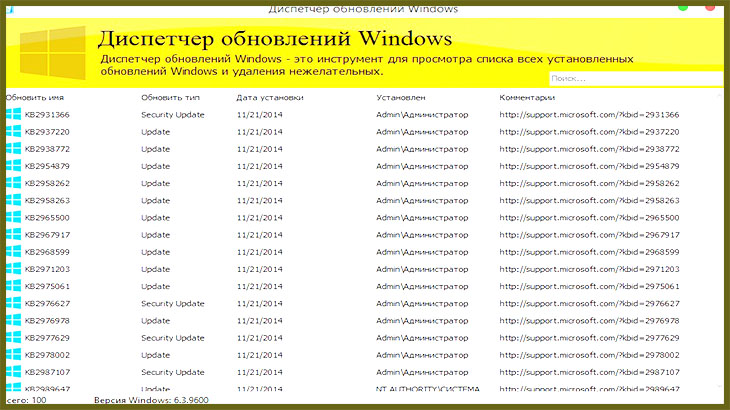Open the support link for kbid=2971203
Screen dimensions: 730x410
pyautogui.click(x=589, y=269)
